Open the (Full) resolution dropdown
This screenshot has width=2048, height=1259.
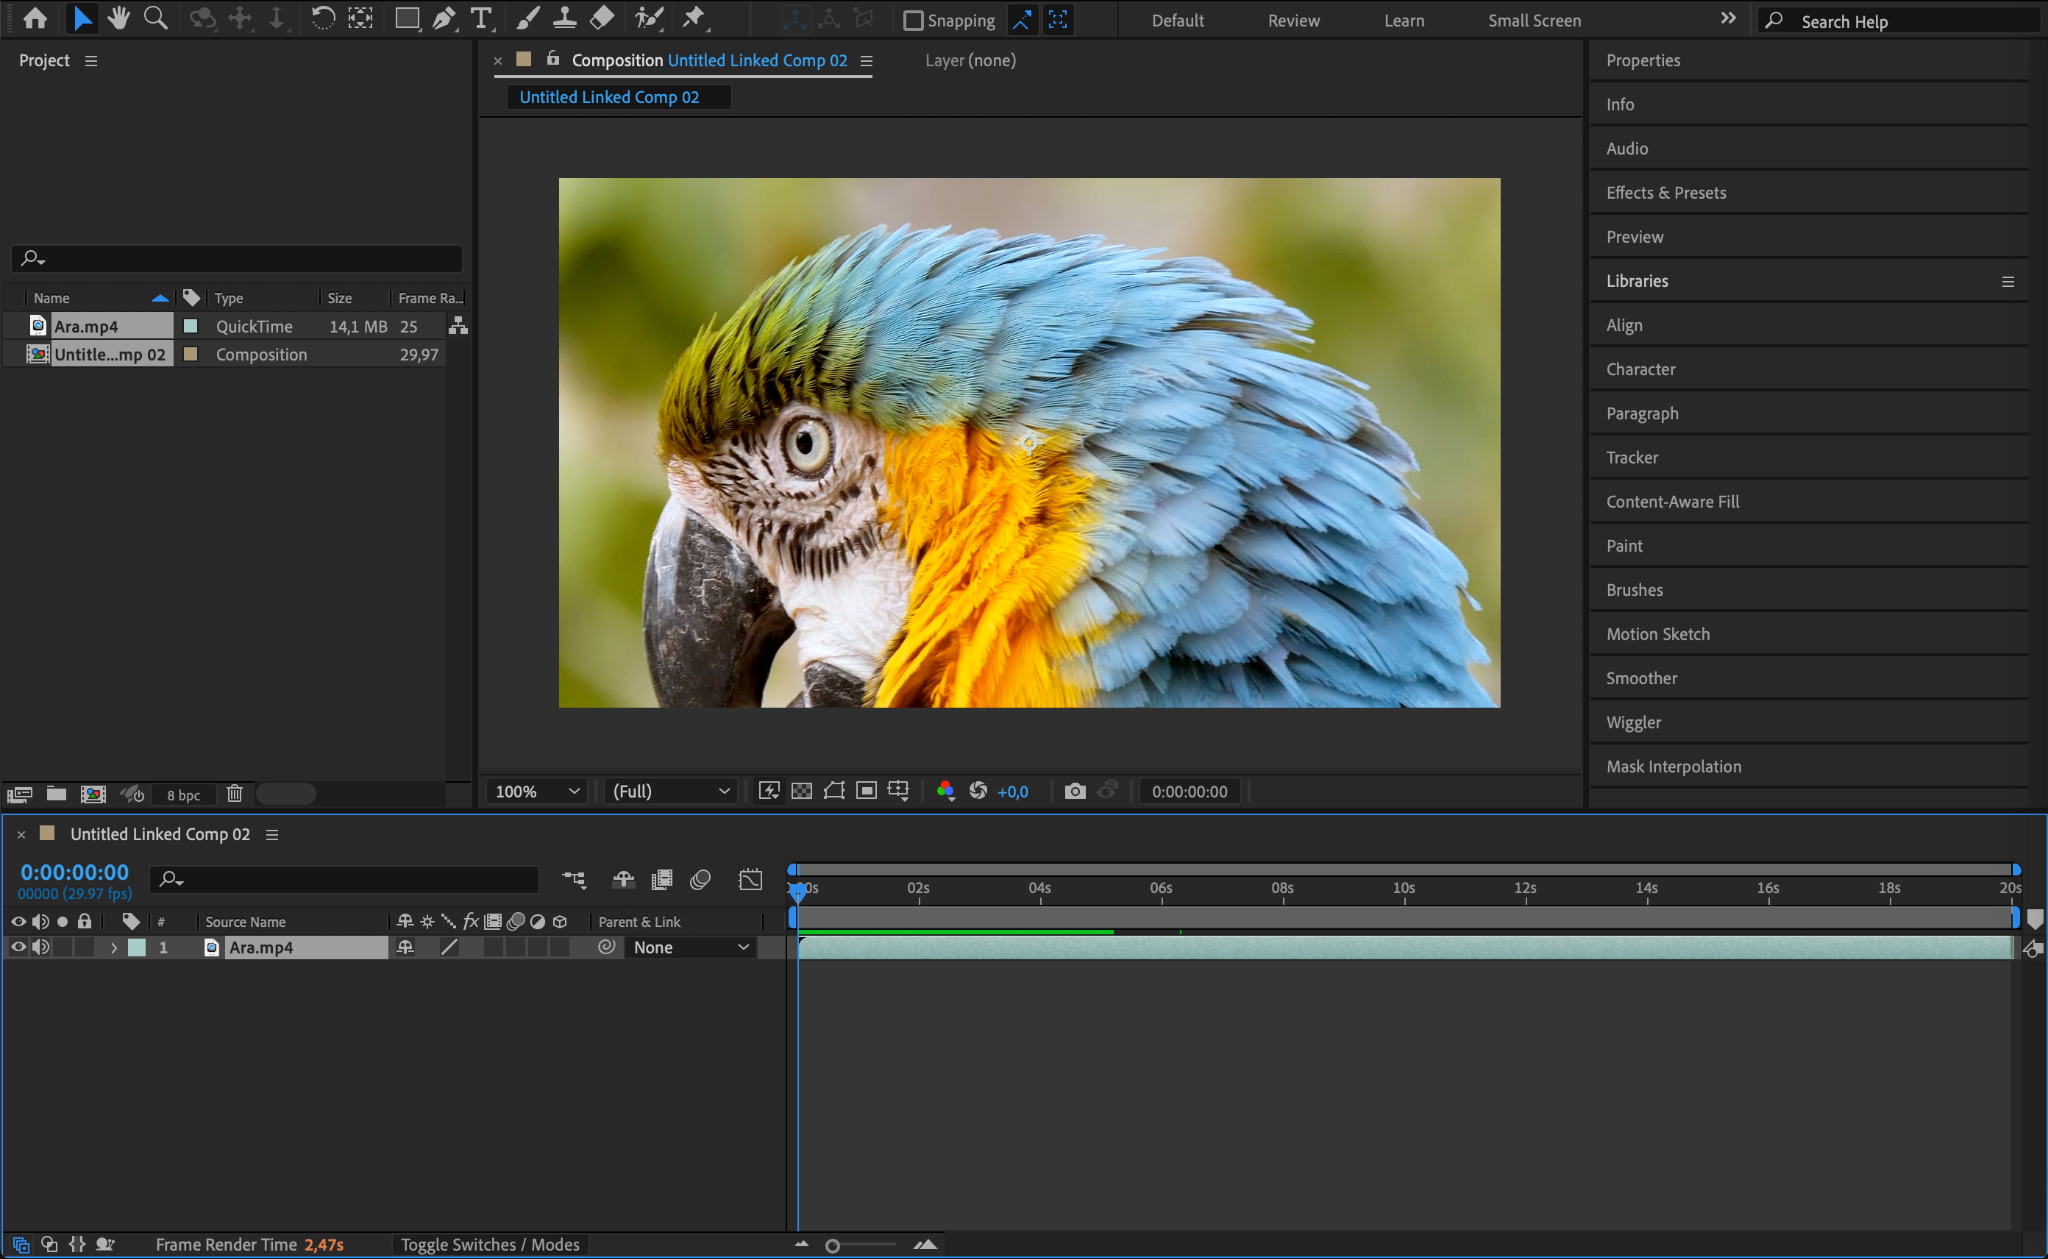(x=670, y=791)
